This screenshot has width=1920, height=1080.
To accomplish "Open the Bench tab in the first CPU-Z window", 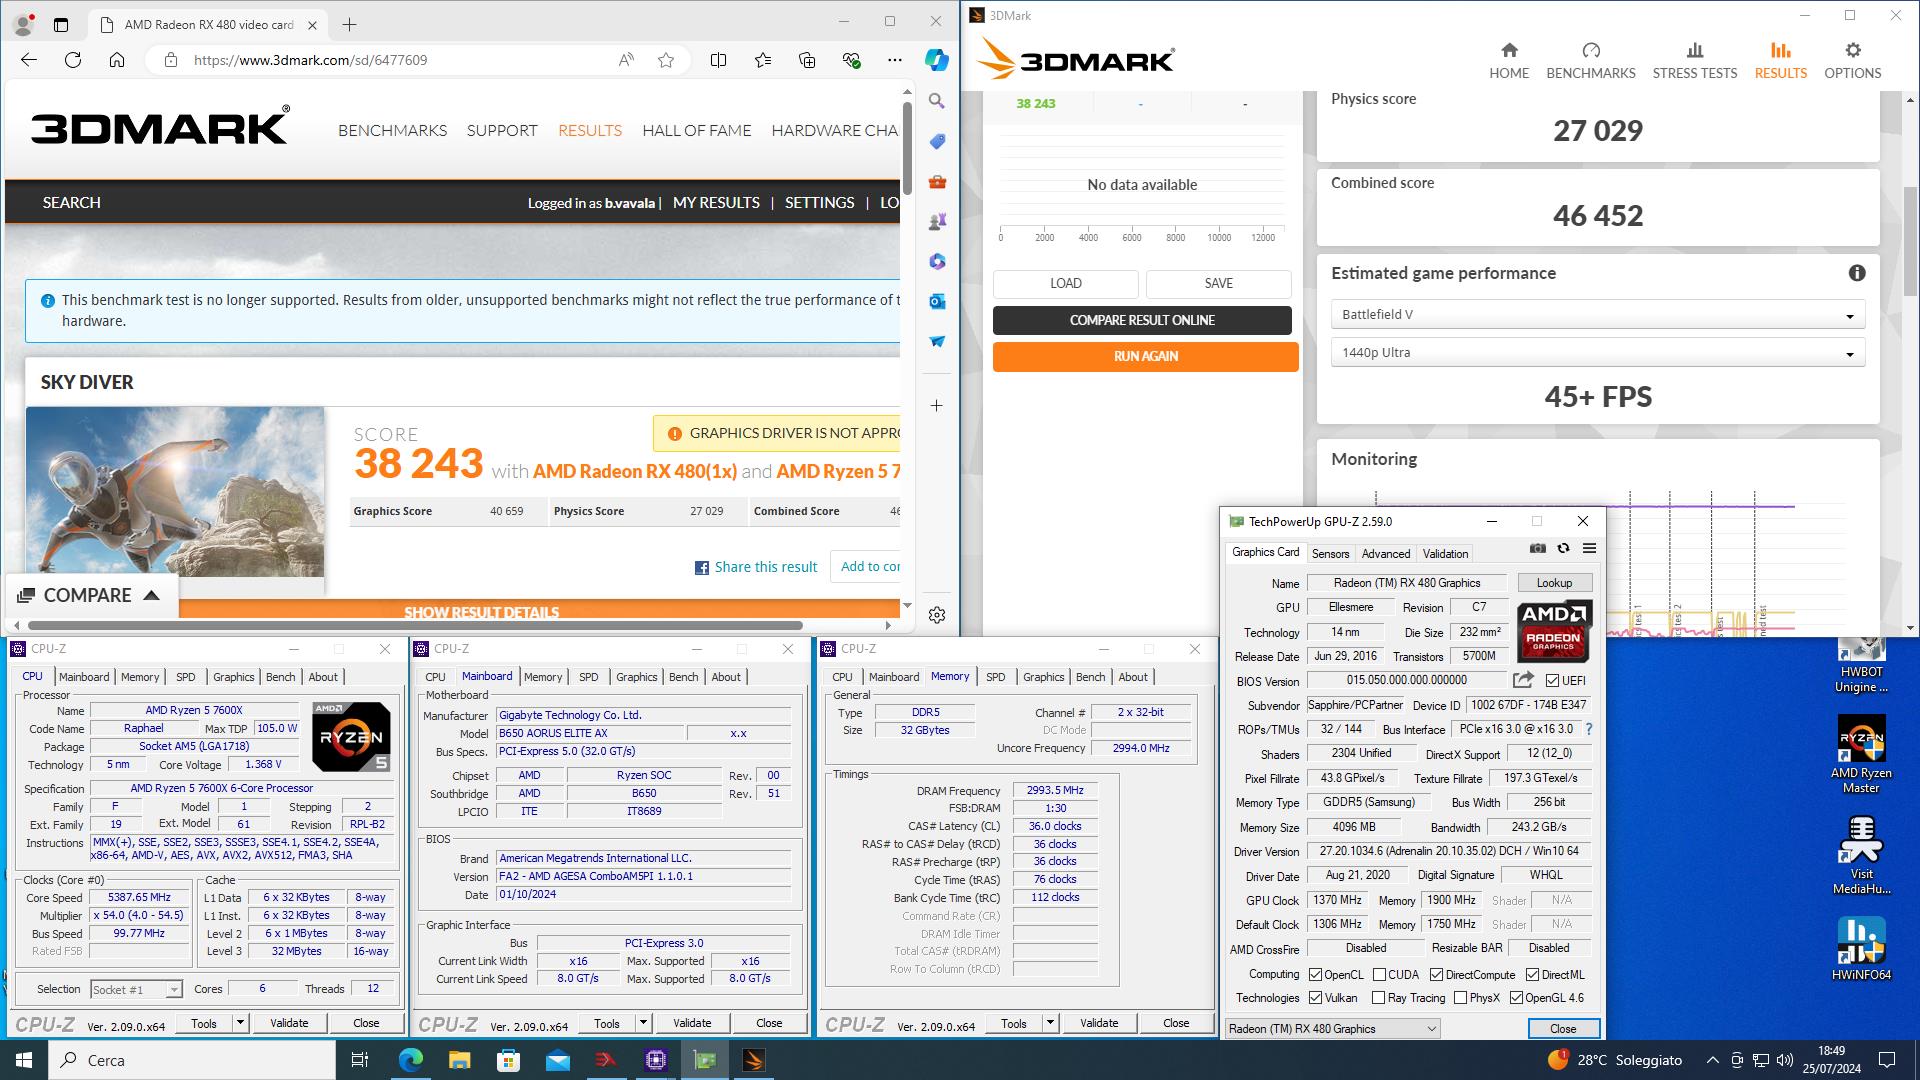I will pos(281,677).
